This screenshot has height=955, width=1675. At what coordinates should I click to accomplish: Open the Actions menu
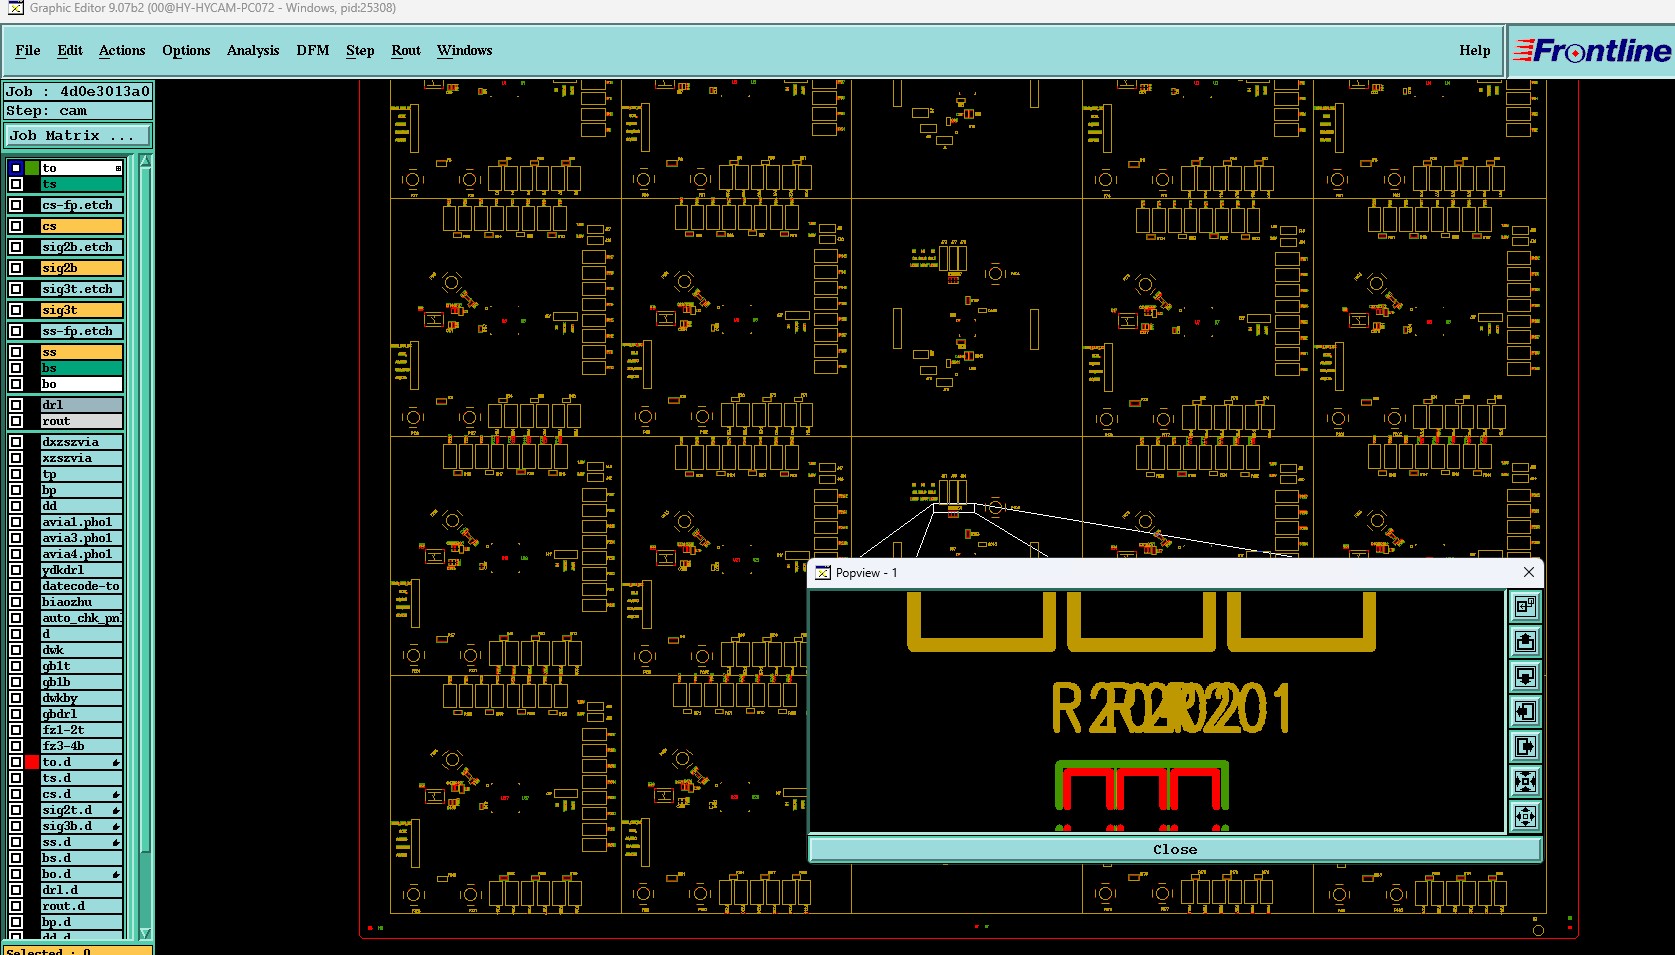[x=122, y=50]
